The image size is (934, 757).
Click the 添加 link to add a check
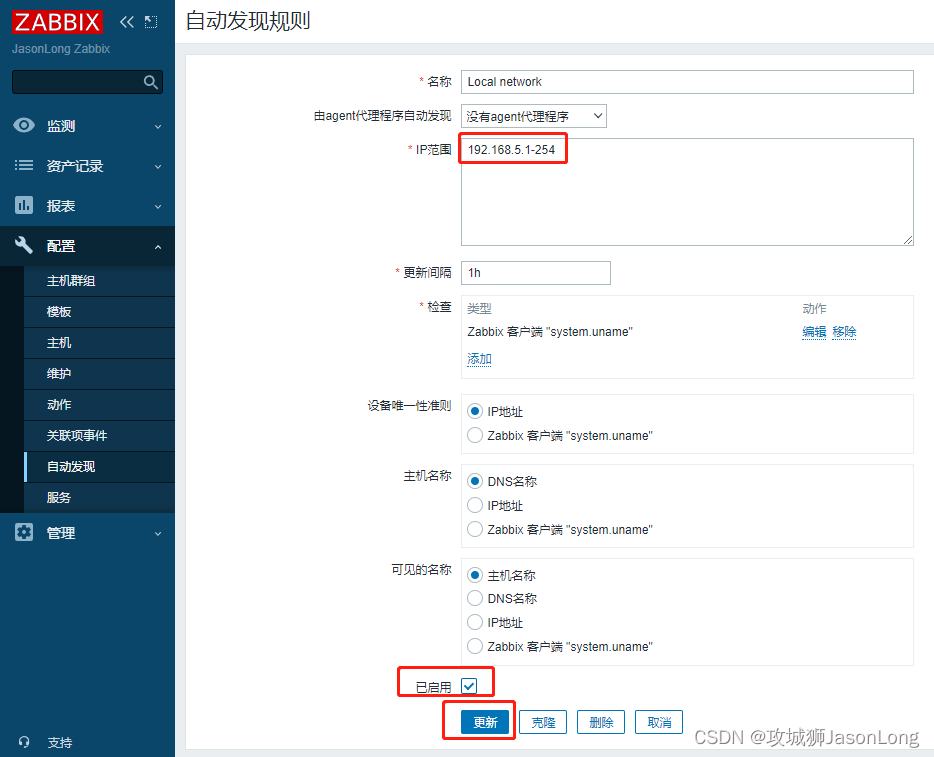[478, 357]
